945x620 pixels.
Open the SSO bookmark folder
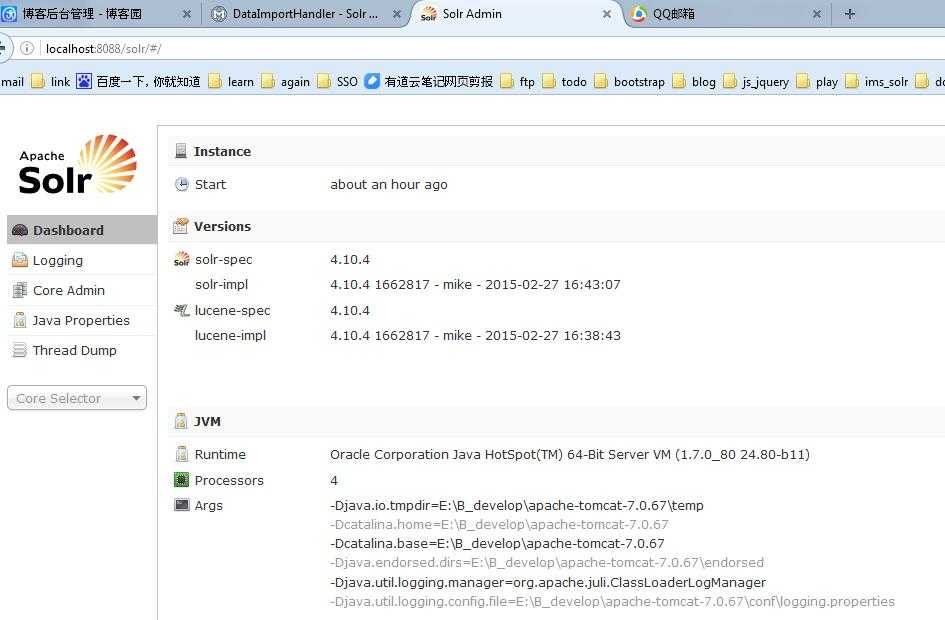click(x=338, y=81)
